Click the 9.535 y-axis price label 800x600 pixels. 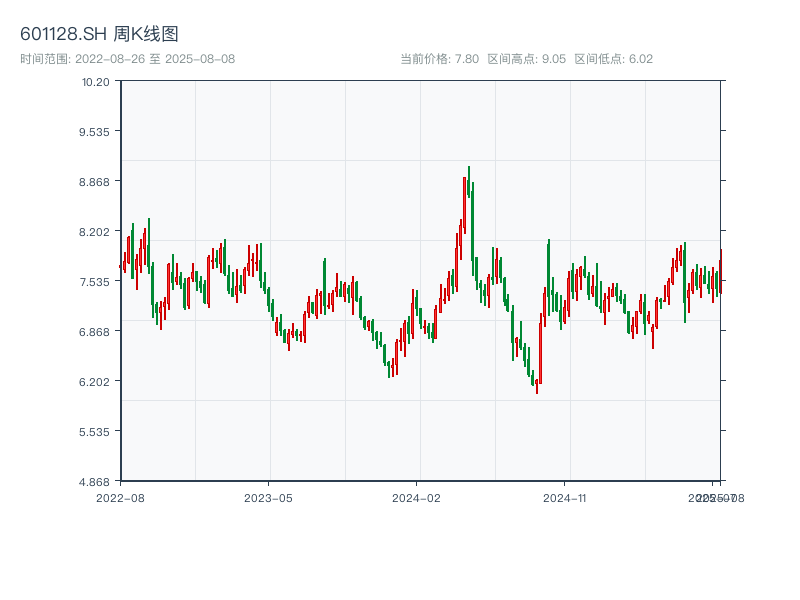pos(94,132)
